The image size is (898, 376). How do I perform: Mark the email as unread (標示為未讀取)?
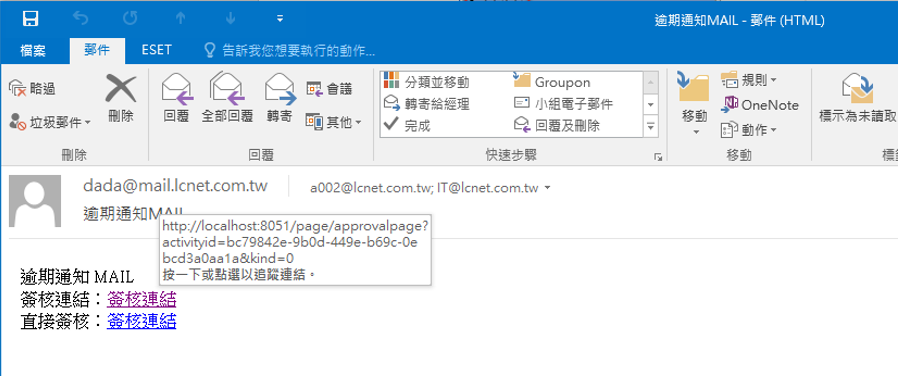857,98
